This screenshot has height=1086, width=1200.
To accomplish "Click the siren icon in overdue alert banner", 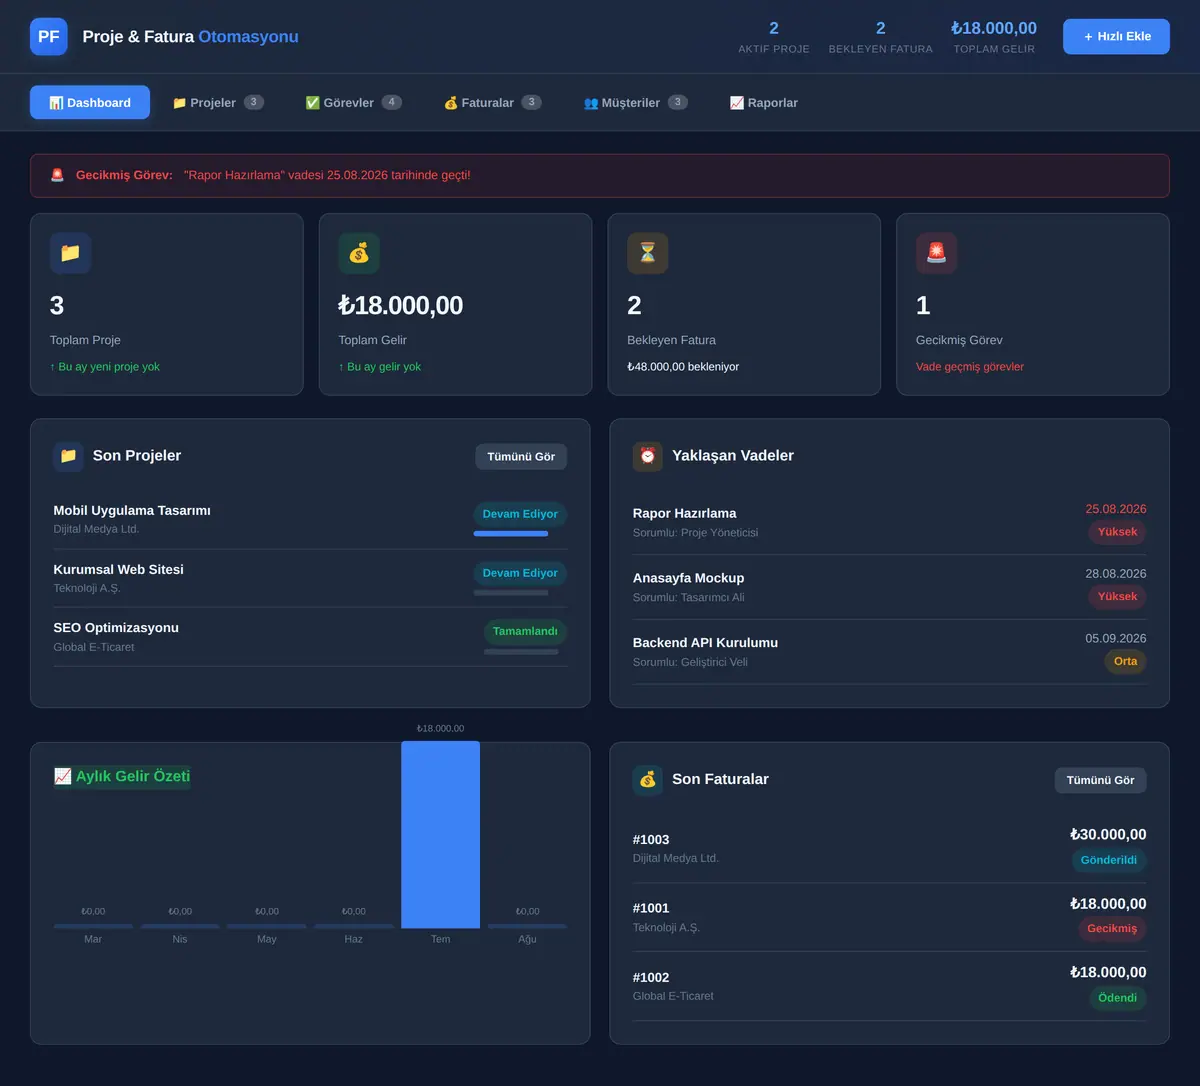I will [x=58, y=175].
